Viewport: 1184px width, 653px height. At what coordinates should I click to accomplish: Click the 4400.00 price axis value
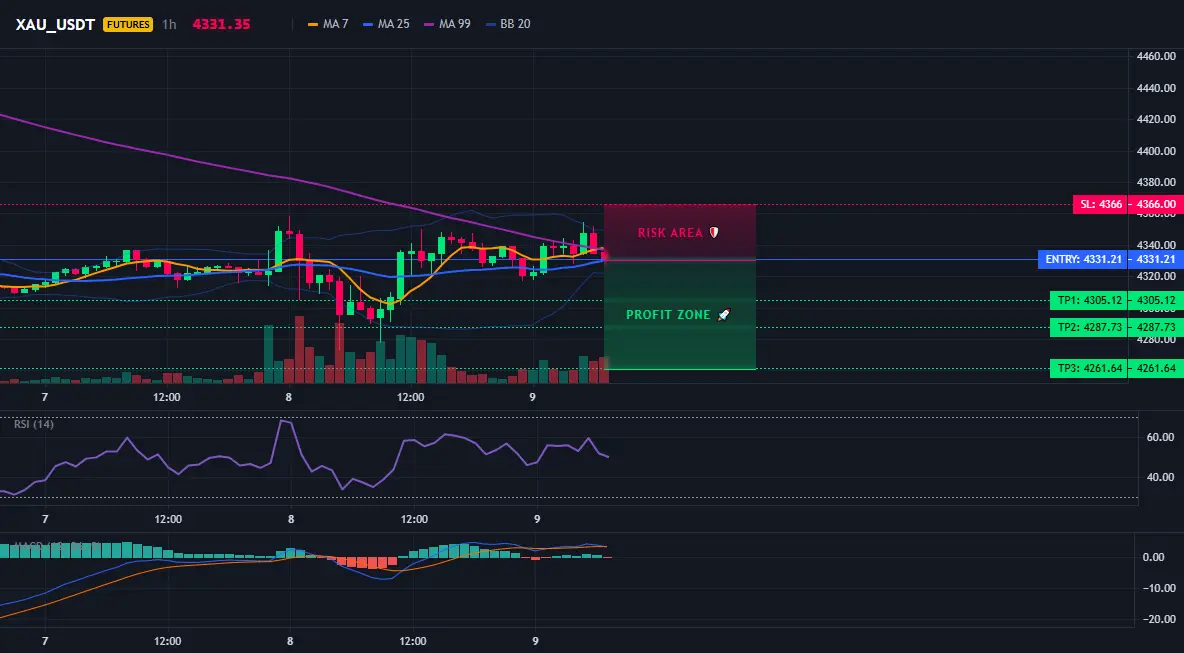coord(1156,151)
